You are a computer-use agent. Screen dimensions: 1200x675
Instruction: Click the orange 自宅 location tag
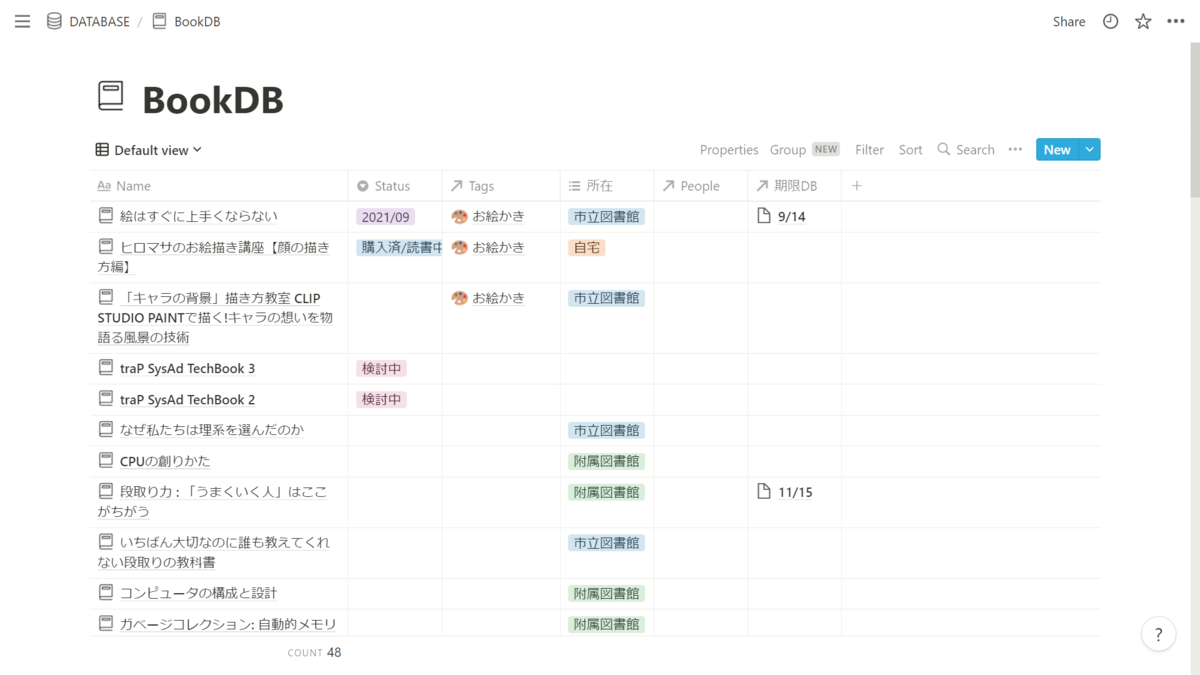tap(586, 247)
